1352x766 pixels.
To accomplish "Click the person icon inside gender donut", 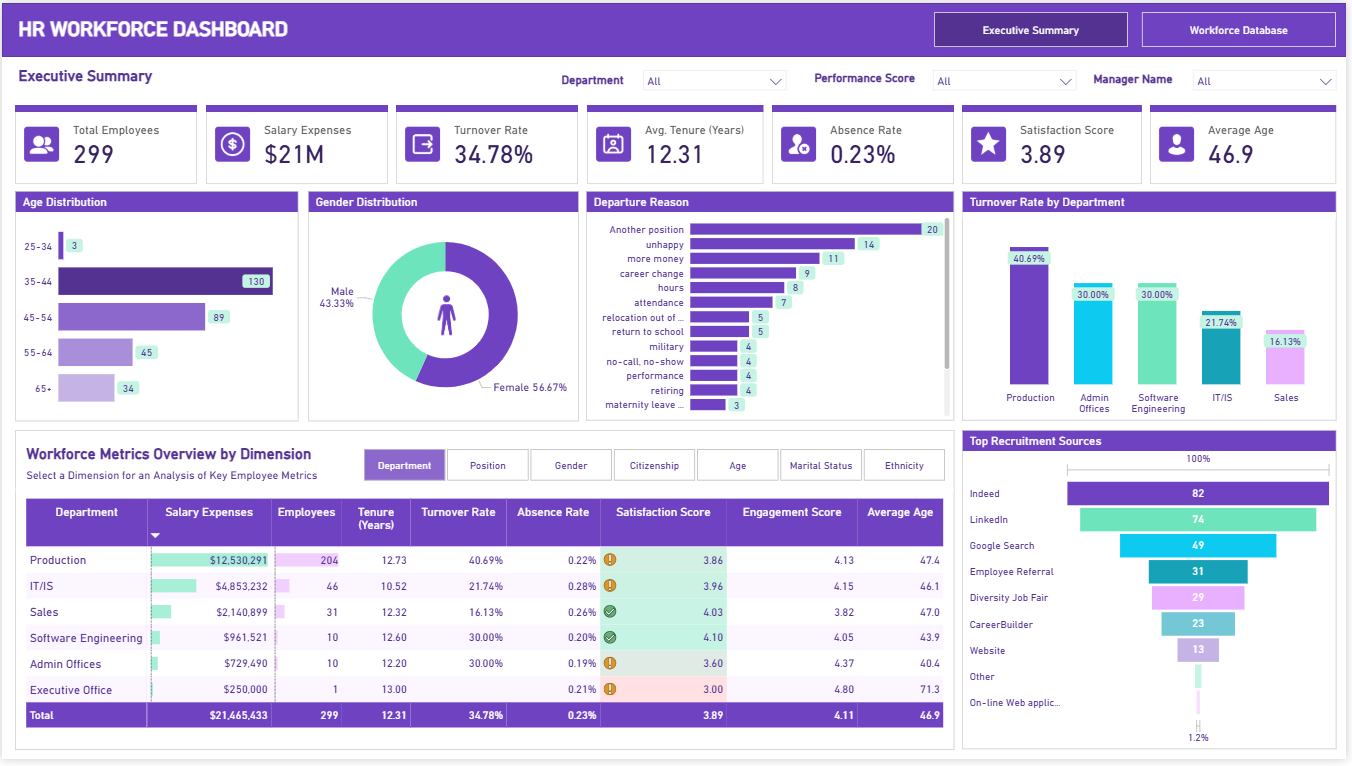I will (446, 315).
